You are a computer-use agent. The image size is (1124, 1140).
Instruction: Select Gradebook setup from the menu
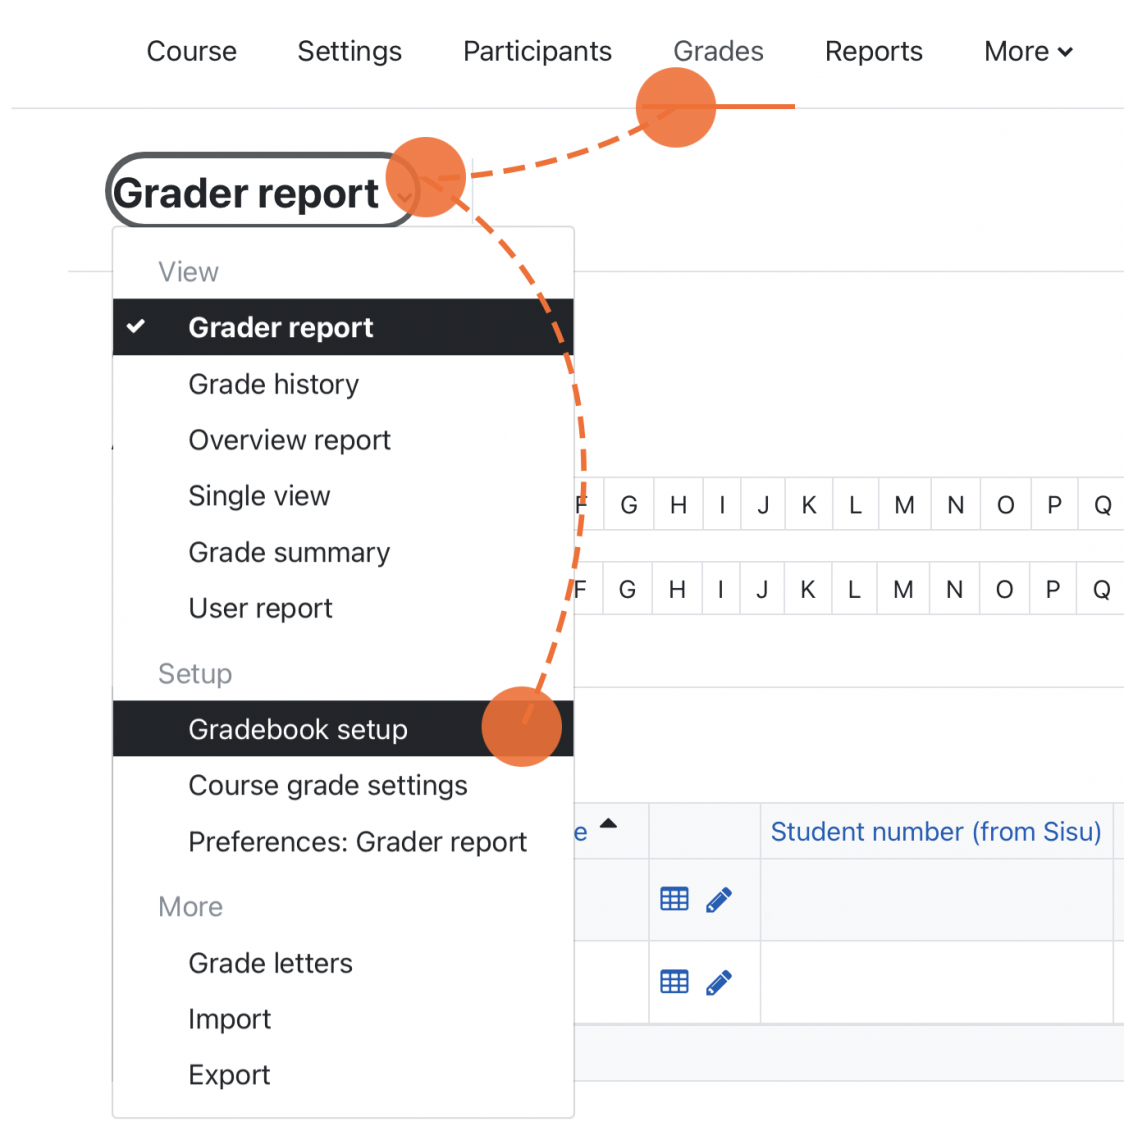pyautogui.click(x=298, y=729)
